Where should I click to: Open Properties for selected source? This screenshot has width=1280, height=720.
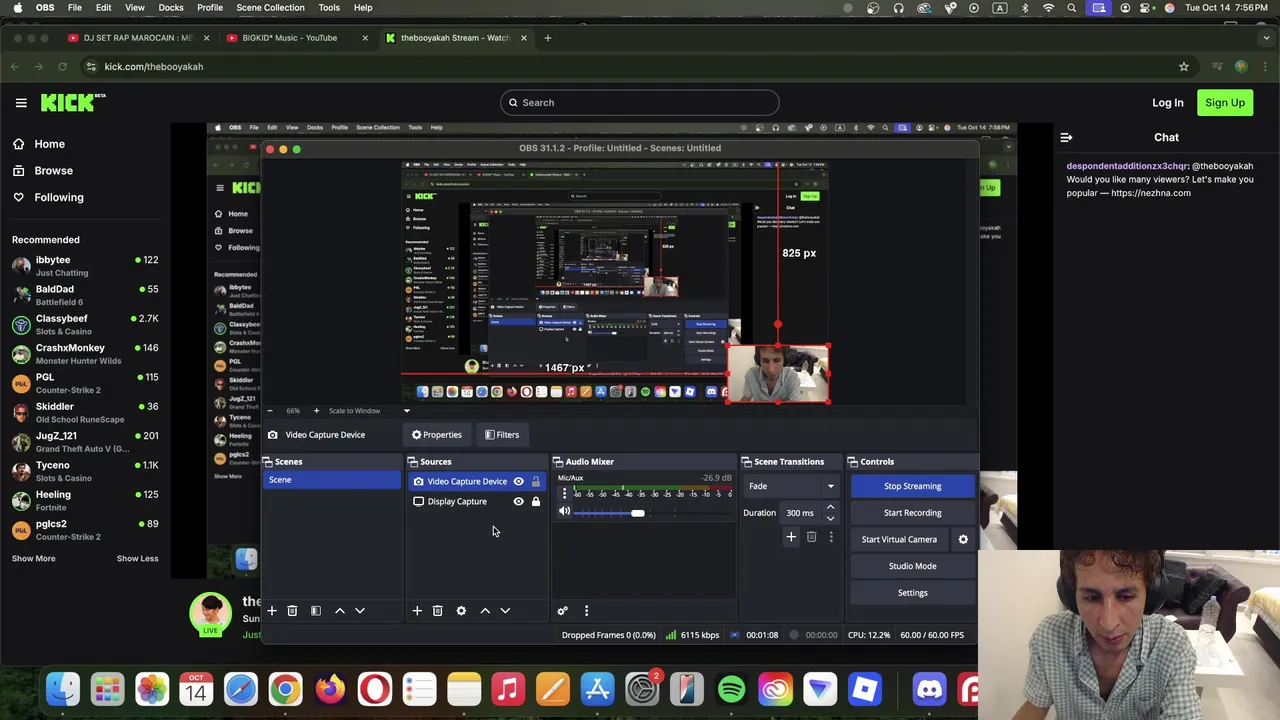[x=436, y=435]
